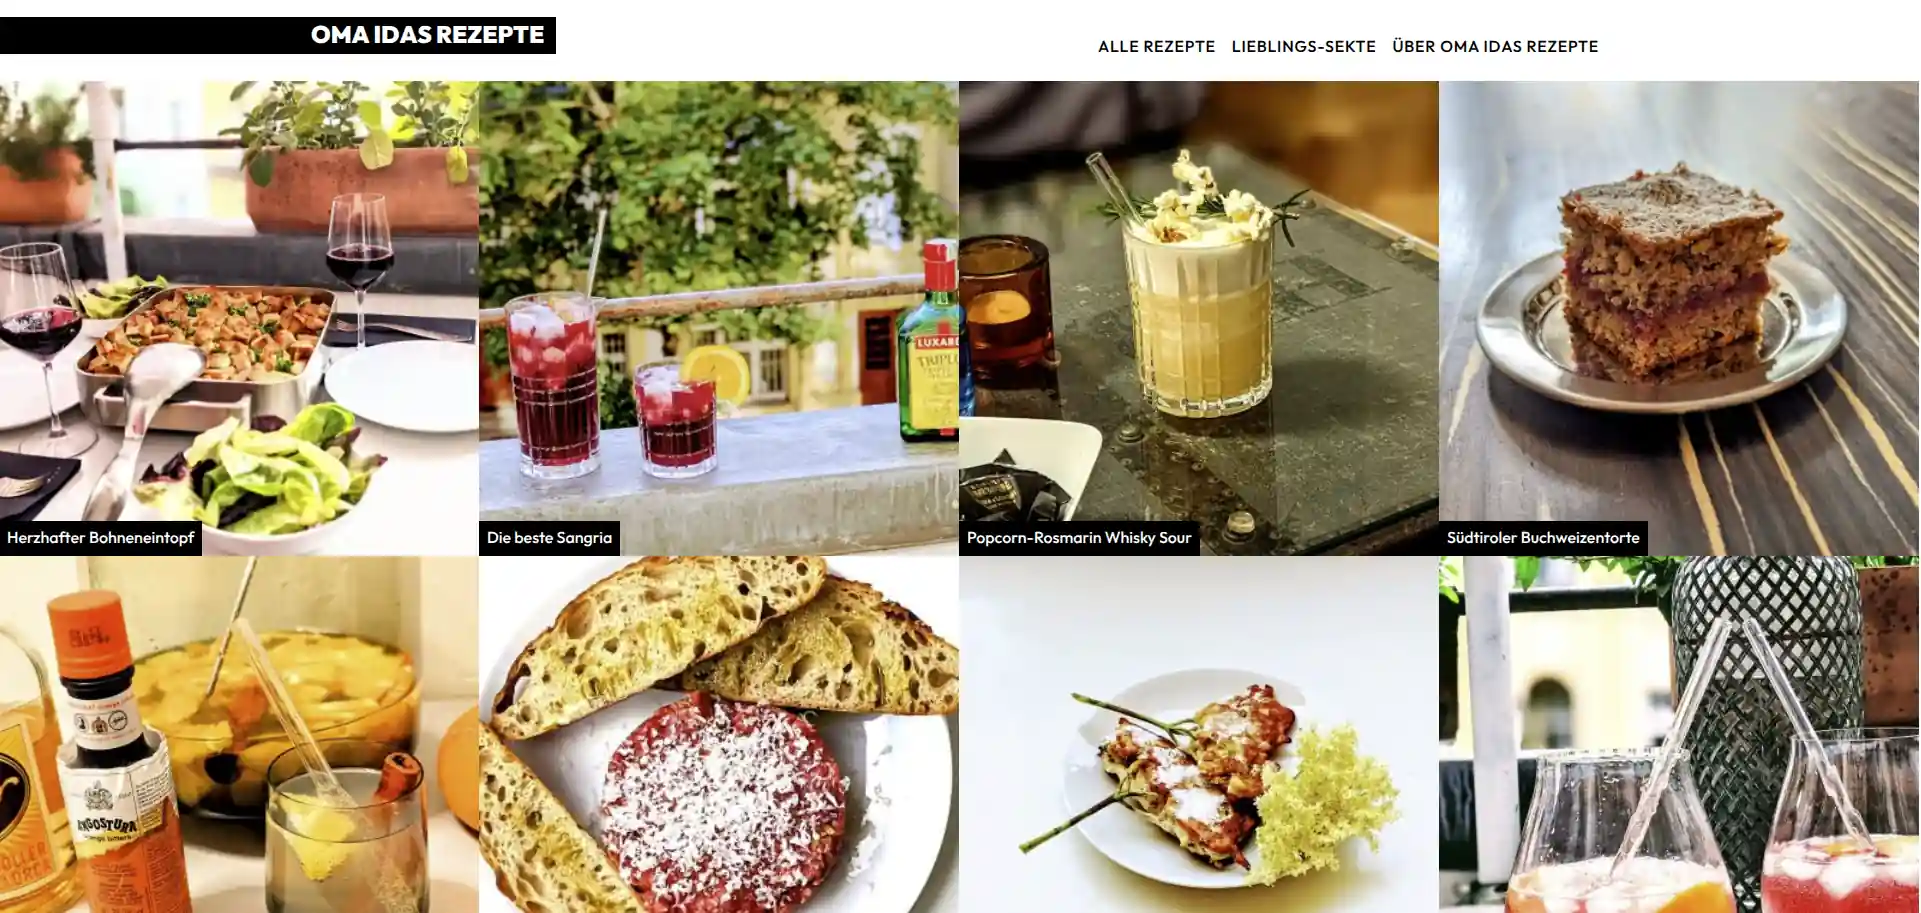Image resolution: width=1921 pixels, height=913 pixels.
Task: Open the elderflower dish recipe tile
Action: point(1199,735)
